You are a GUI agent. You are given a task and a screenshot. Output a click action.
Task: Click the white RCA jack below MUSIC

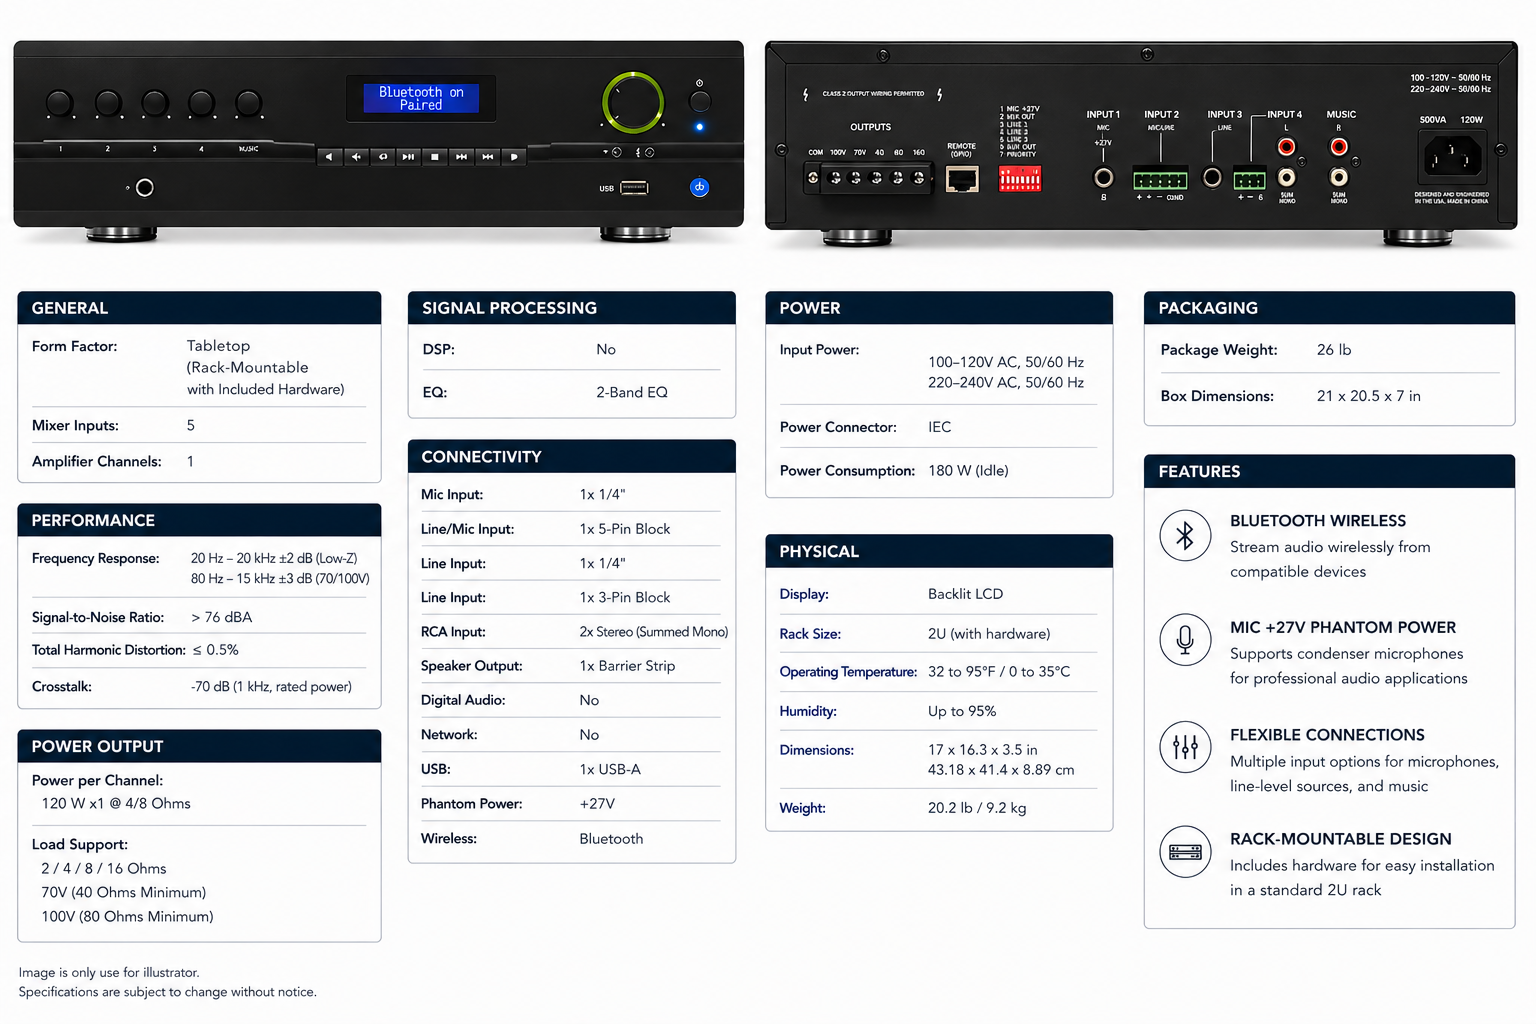1338,178
